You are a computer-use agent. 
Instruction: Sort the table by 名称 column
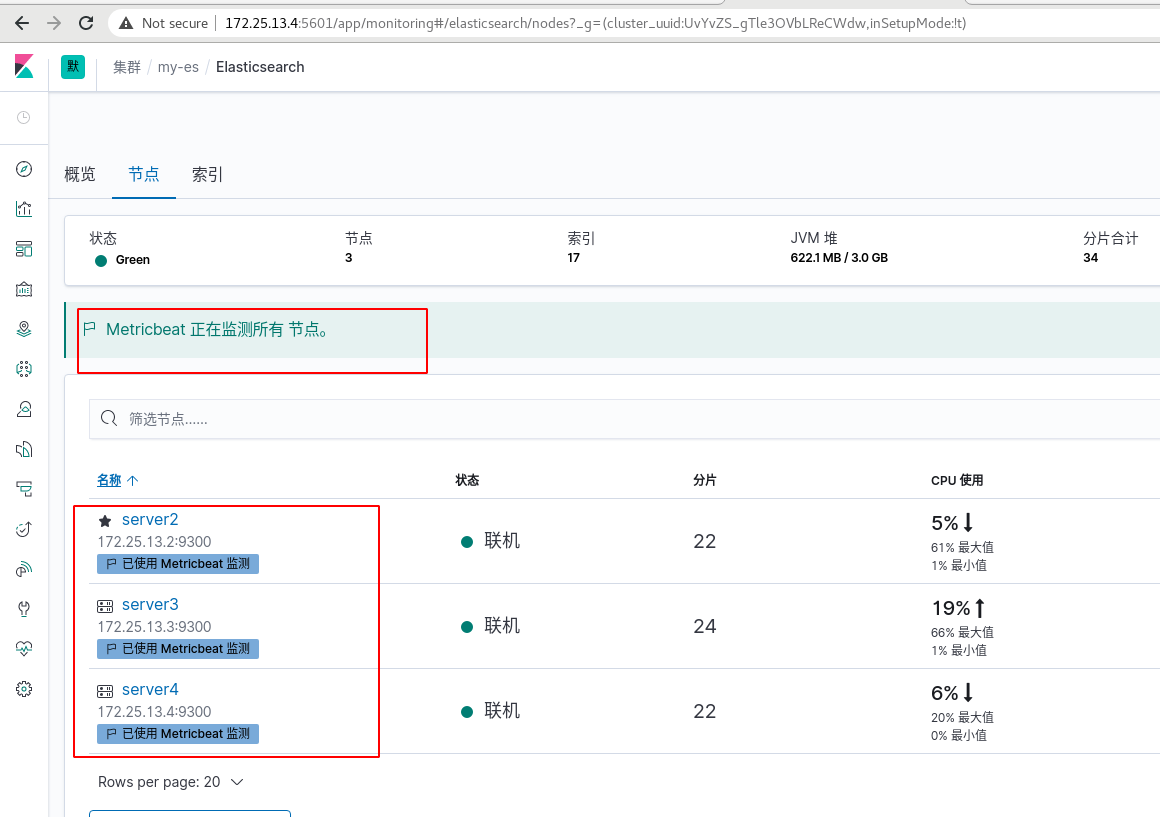click(x=118, y=480)
